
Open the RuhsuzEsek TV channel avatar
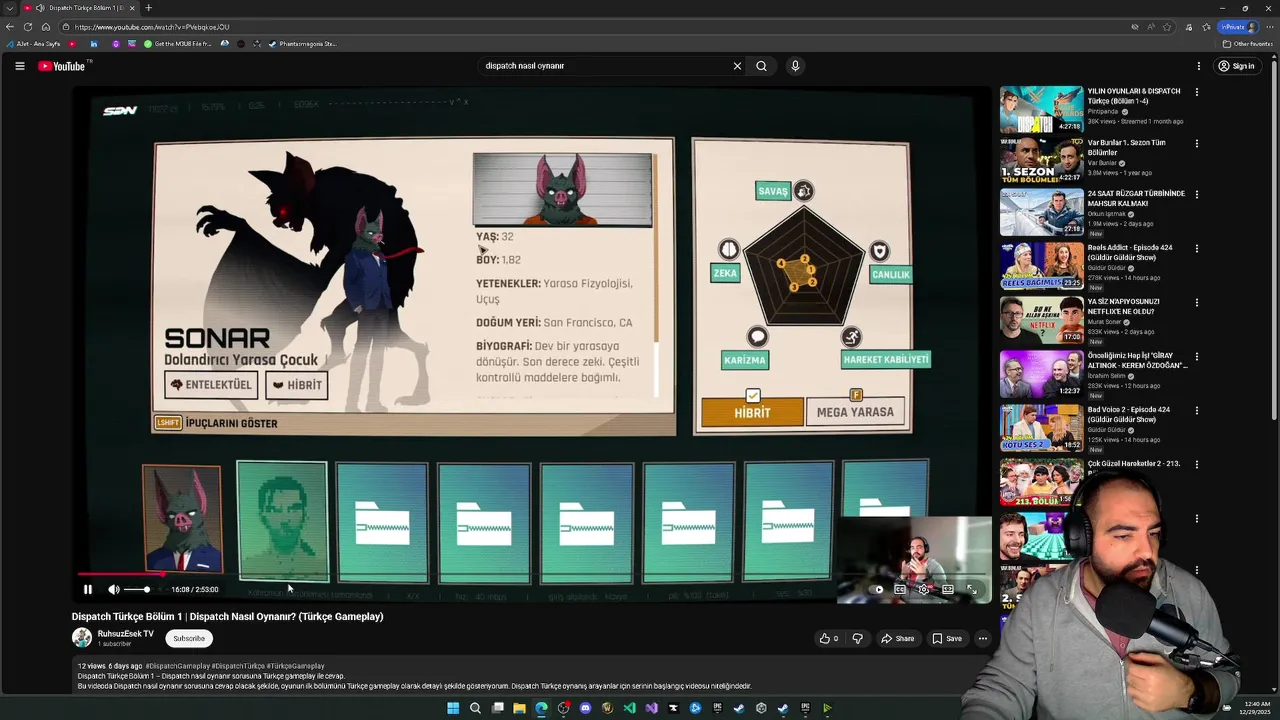click(x=82, y=637)
